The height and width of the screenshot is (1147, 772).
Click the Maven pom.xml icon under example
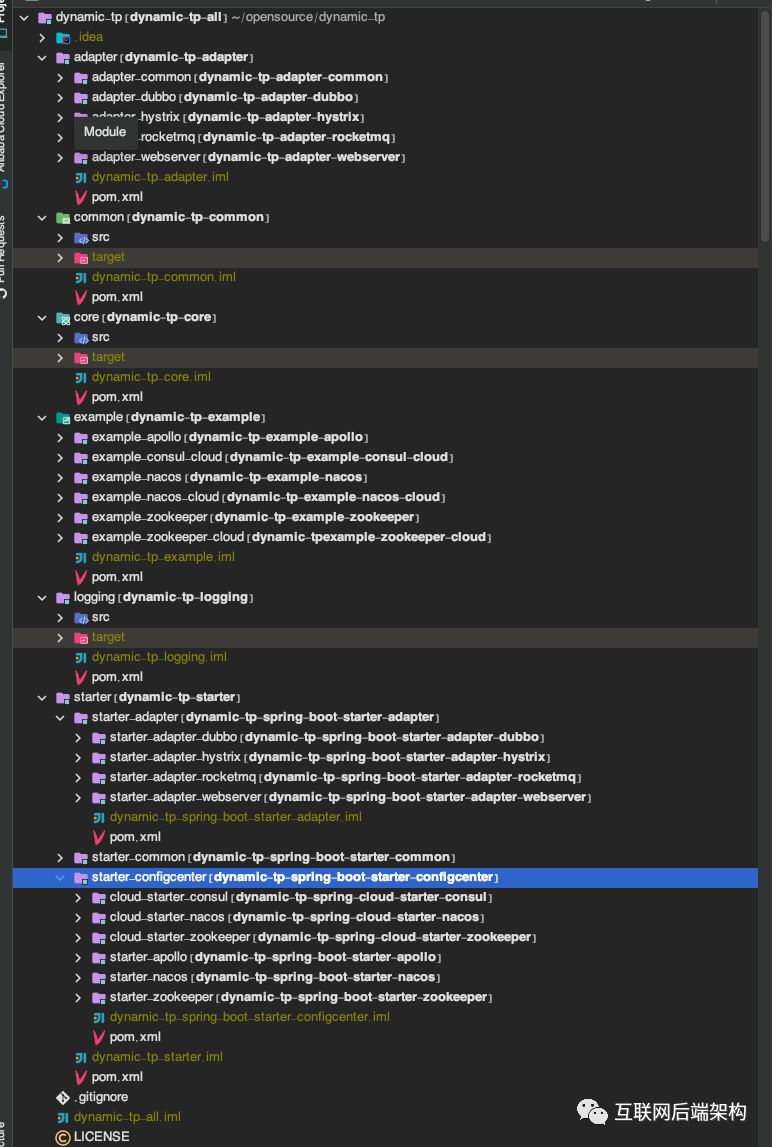click(80, 577)
